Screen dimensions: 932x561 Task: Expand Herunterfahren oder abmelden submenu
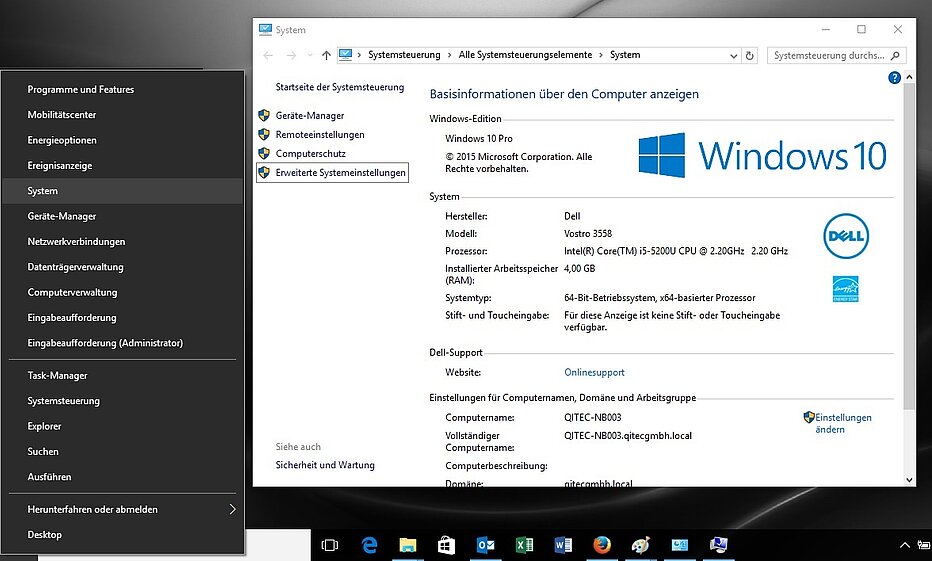(232, 509)
